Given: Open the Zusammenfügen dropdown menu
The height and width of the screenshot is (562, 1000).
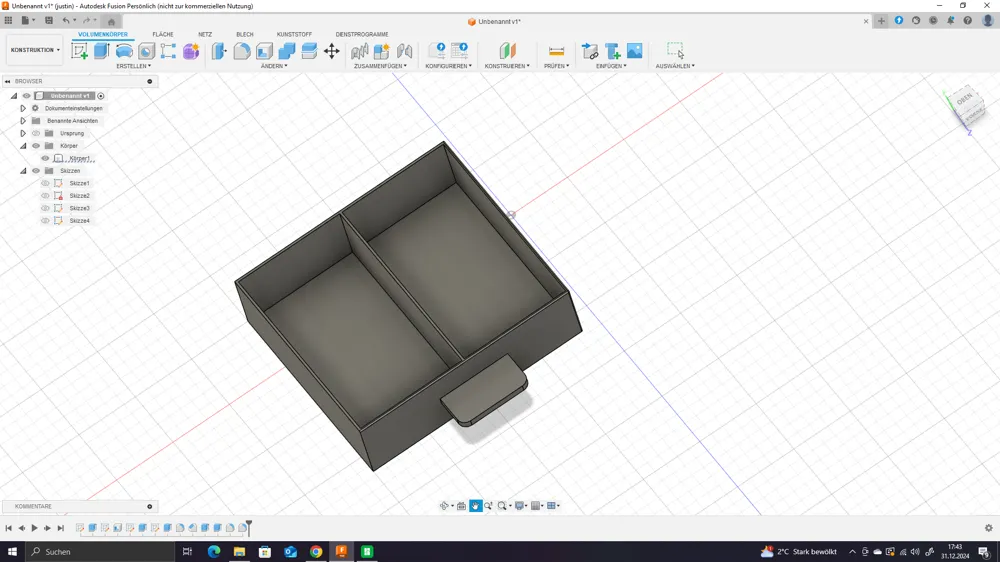Looking at the screenshot, I should coord(380,66).
